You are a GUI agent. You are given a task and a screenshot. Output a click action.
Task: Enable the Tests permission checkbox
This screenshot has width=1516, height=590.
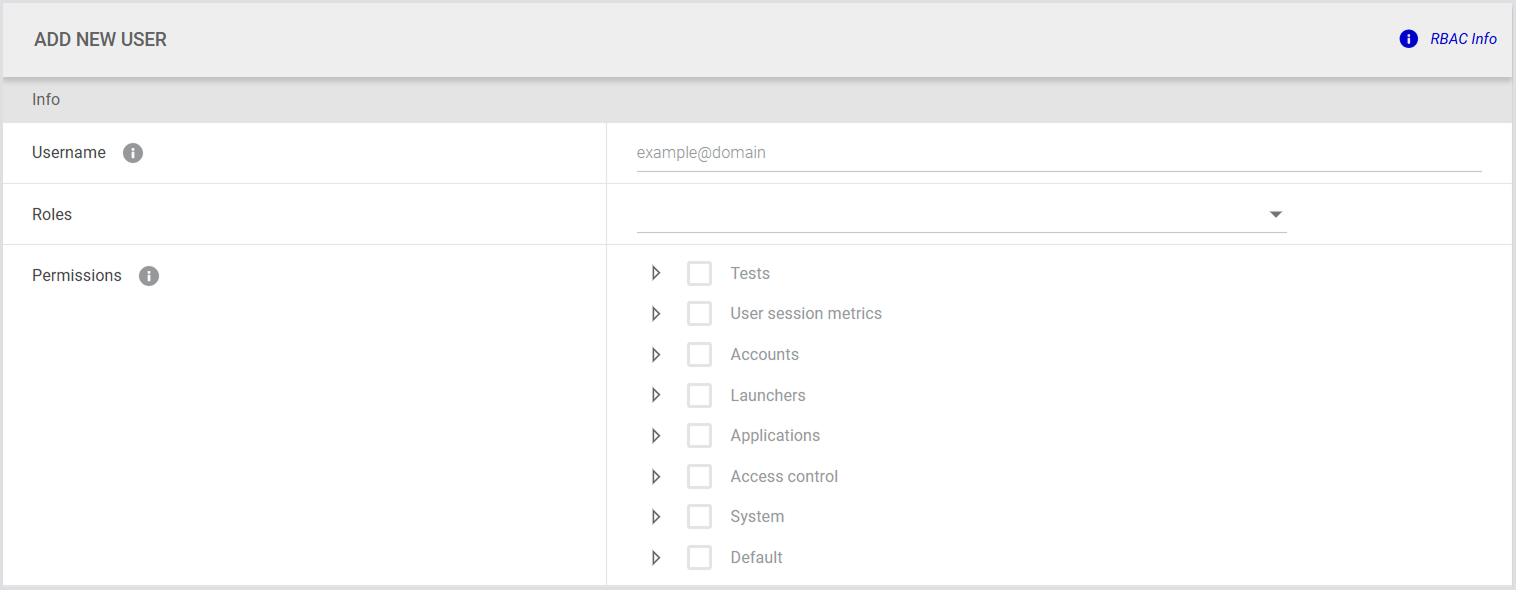(x=699, y=273)
